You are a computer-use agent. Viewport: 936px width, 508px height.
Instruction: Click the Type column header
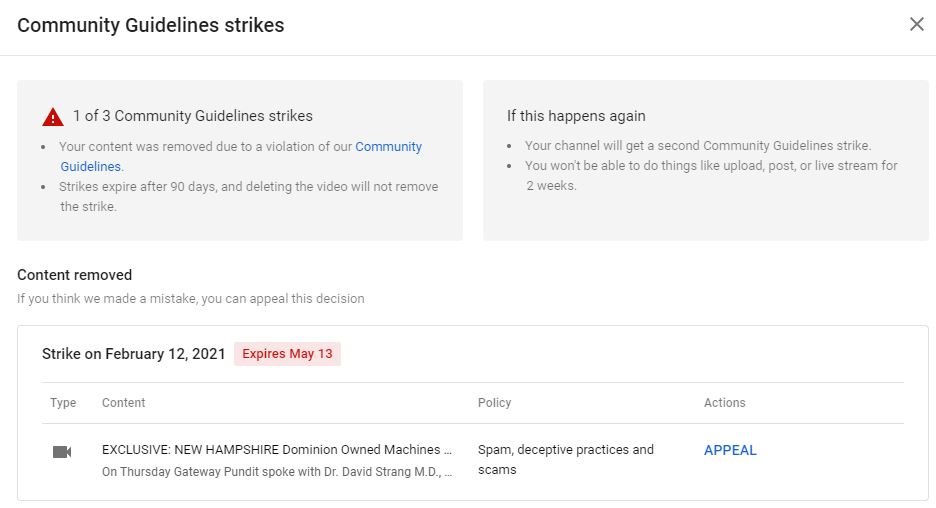pyautogui.click(x=63, y=403)
